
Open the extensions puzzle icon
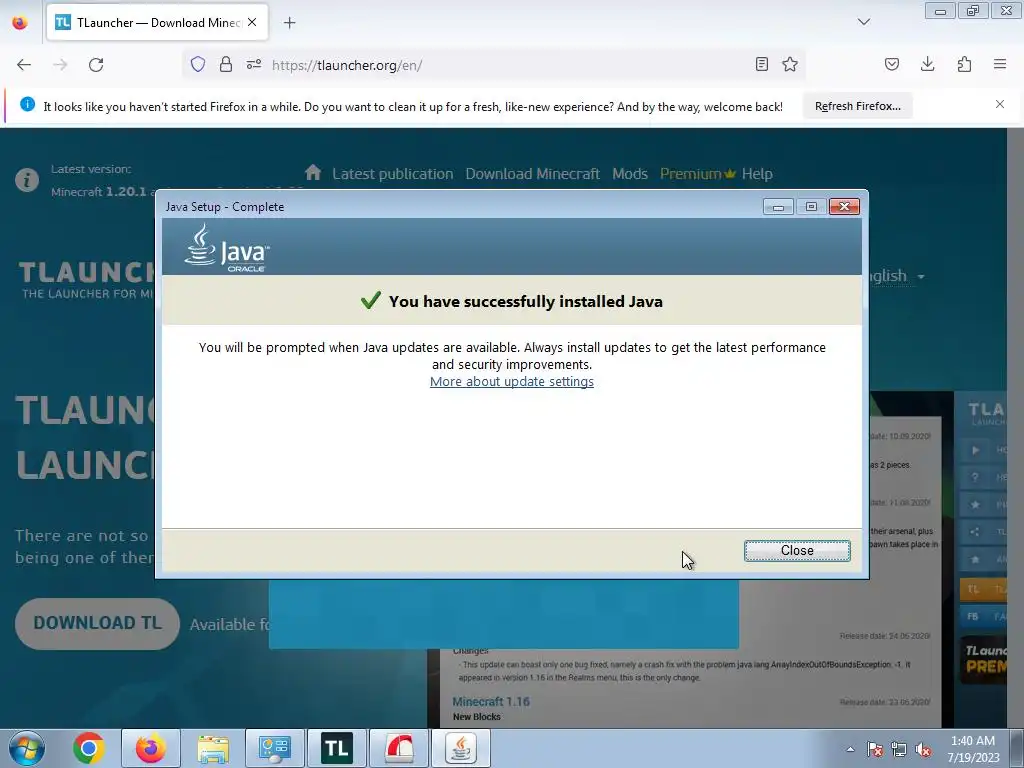point(964,65)
